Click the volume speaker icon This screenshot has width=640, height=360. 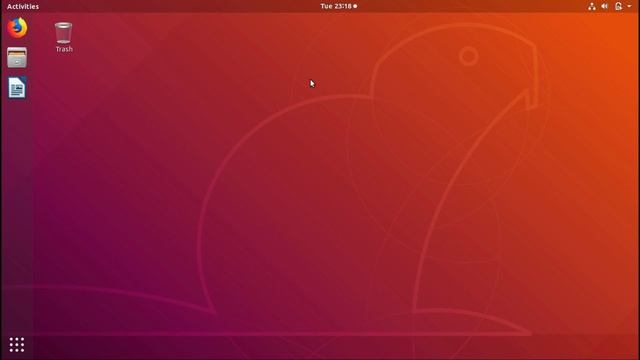click(x=604, y=6)
